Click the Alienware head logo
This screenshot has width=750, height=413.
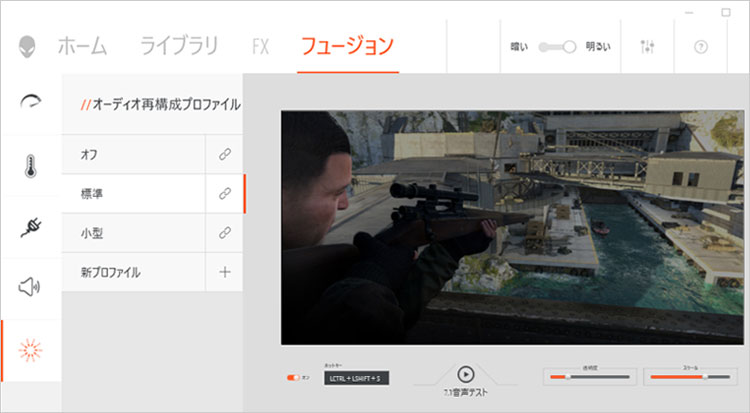tap(28, 46)
